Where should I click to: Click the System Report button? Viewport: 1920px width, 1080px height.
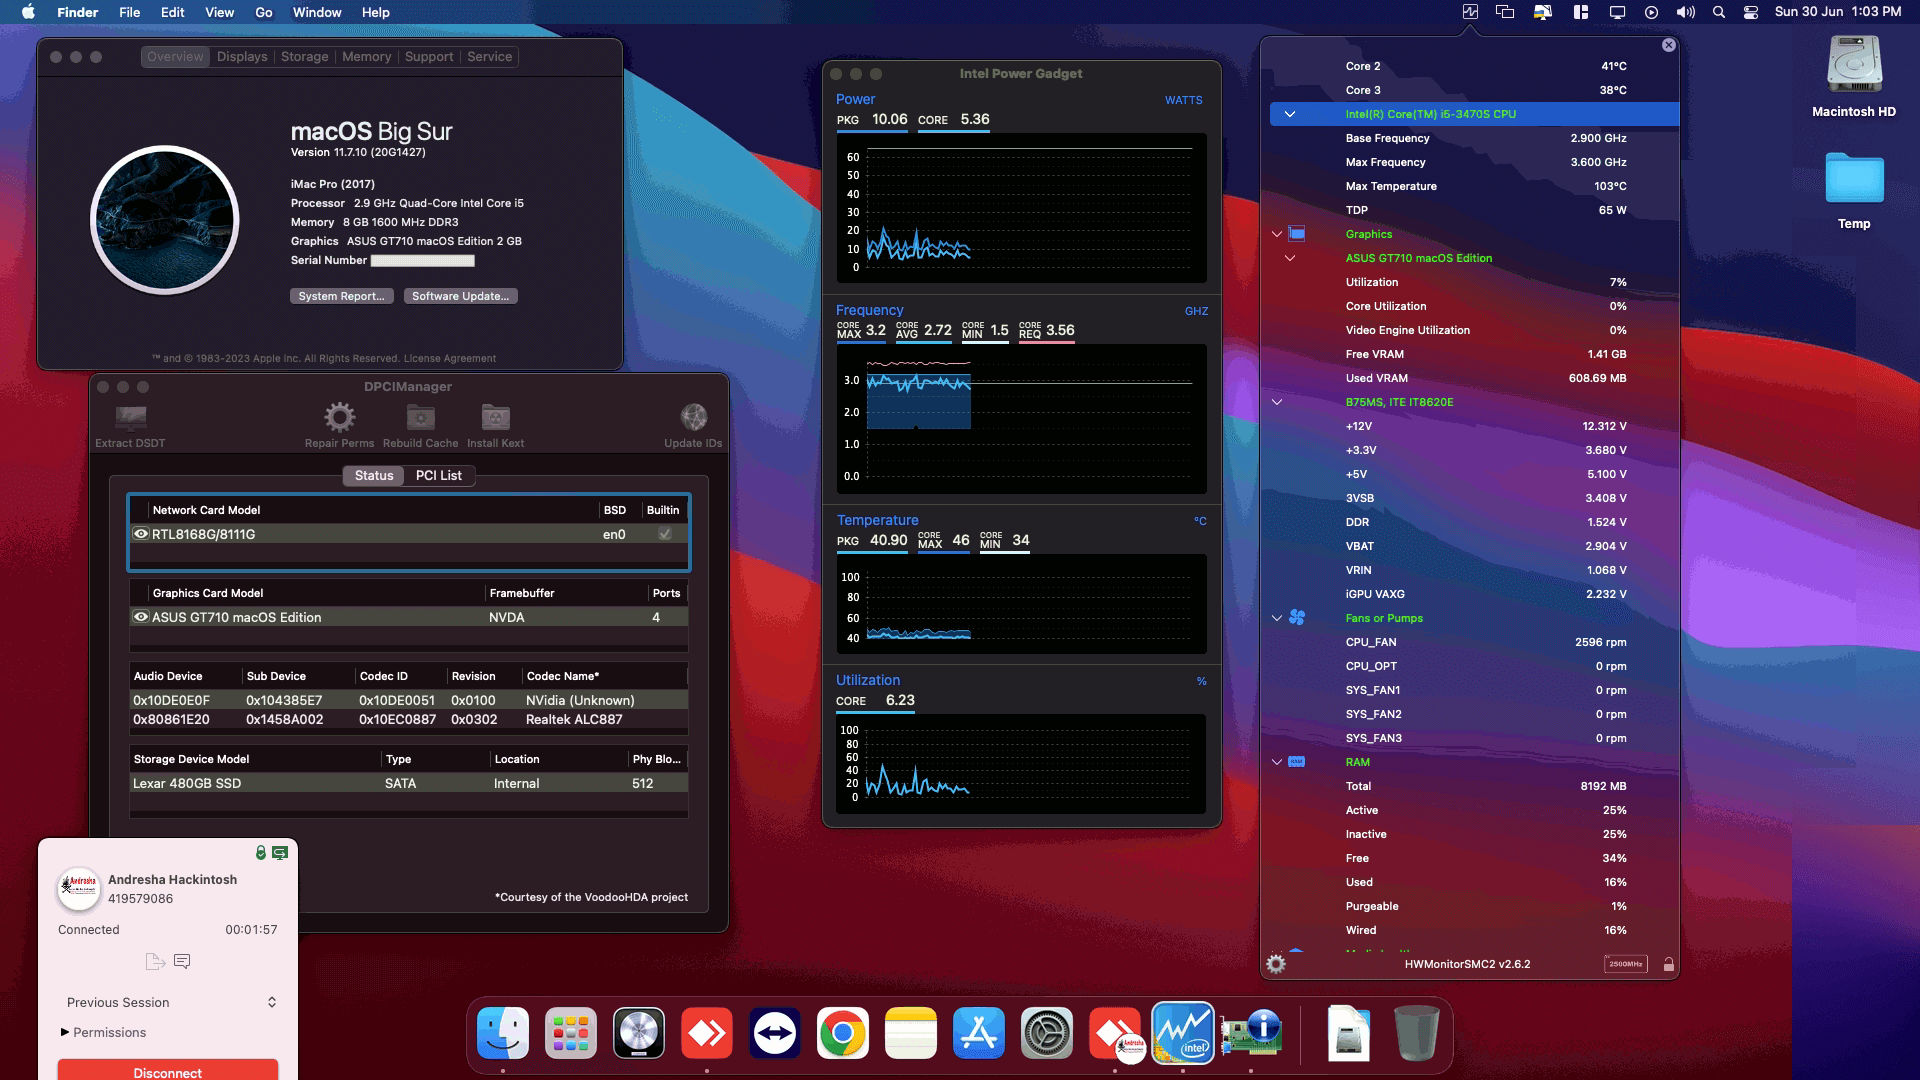[x=341, y=296]
